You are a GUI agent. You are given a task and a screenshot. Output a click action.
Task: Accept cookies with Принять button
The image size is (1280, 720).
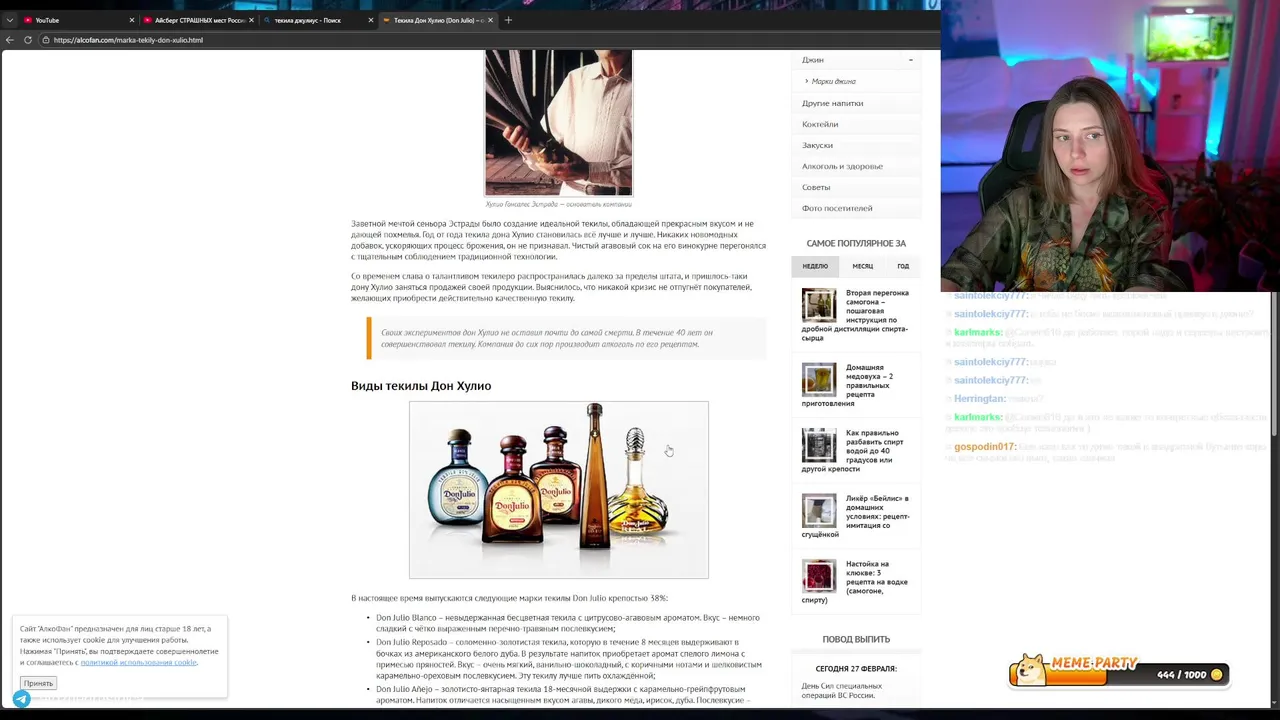tap(38, 683)
